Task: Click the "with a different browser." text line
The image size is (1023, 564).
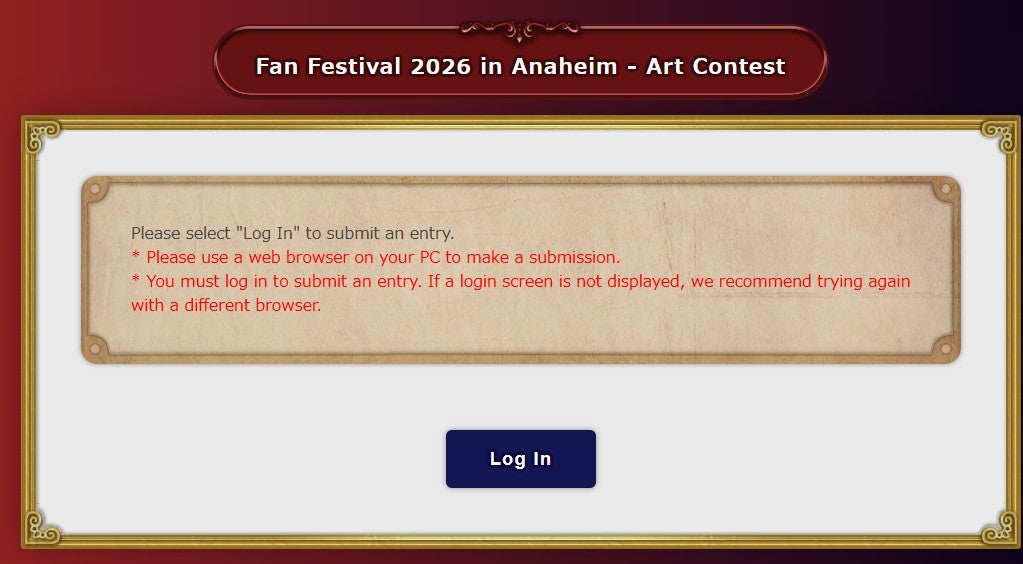Action: point(226,305)
